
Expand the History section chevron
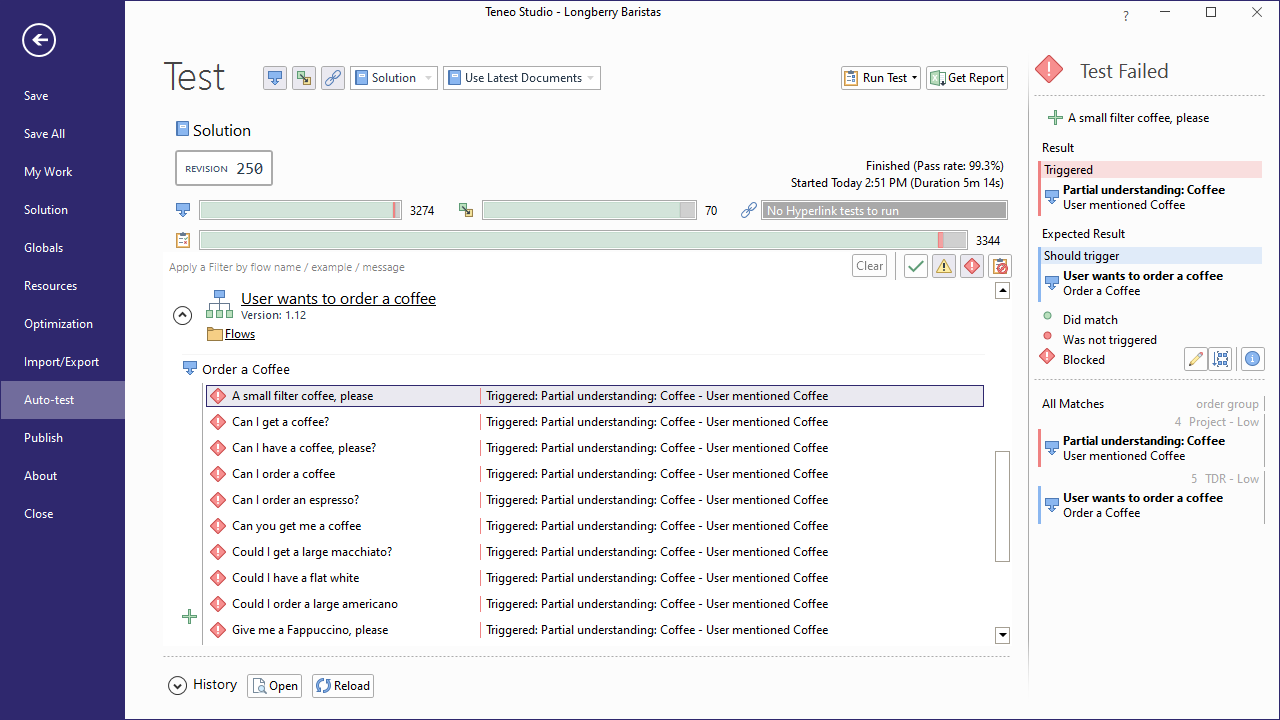tap(178, 685)
